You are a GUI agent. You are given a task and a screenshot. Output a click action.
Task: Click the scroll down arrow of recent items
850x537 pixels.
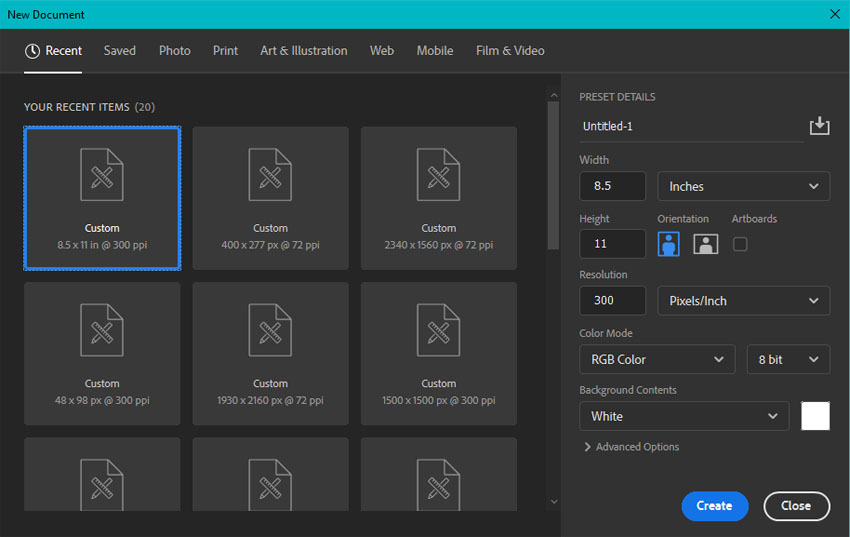553,502
